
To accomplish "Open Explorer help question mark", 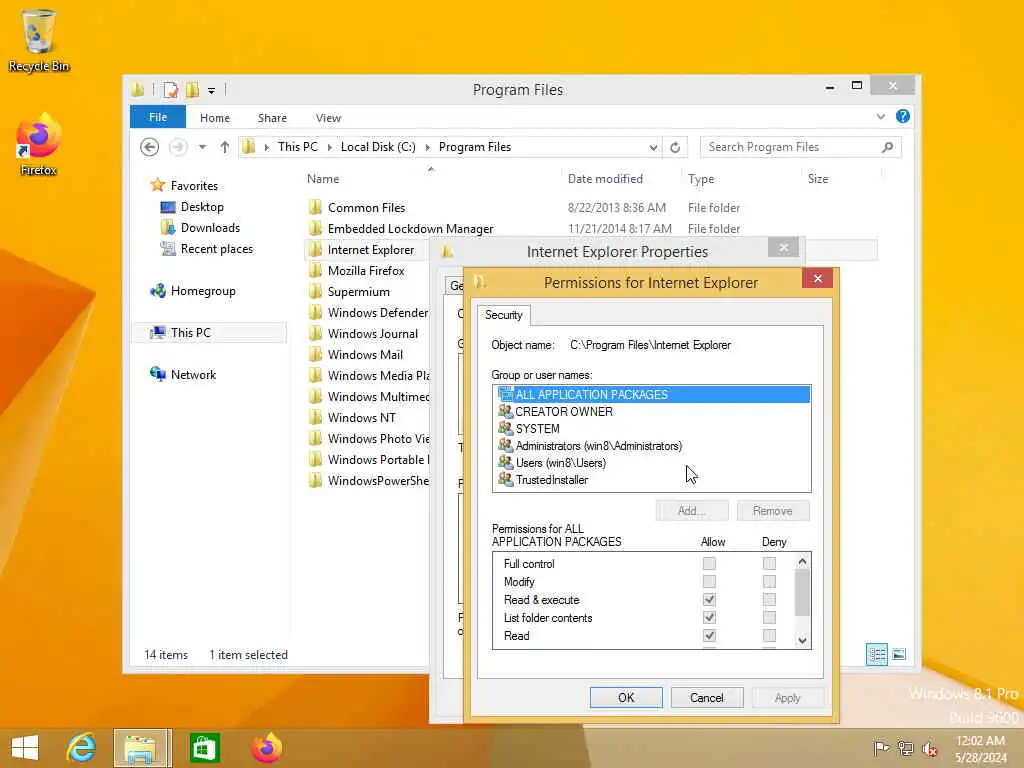I will tap(903, 116).
